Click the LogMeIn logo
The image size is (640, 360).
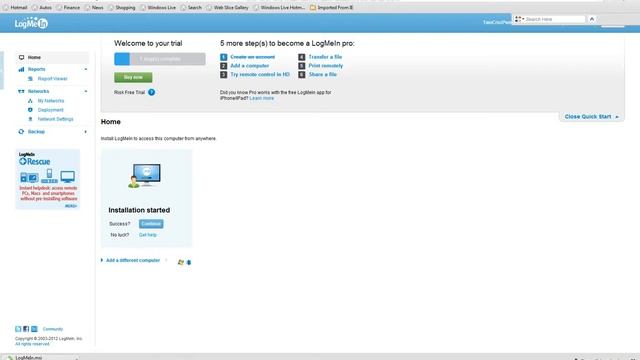[31, 23]
